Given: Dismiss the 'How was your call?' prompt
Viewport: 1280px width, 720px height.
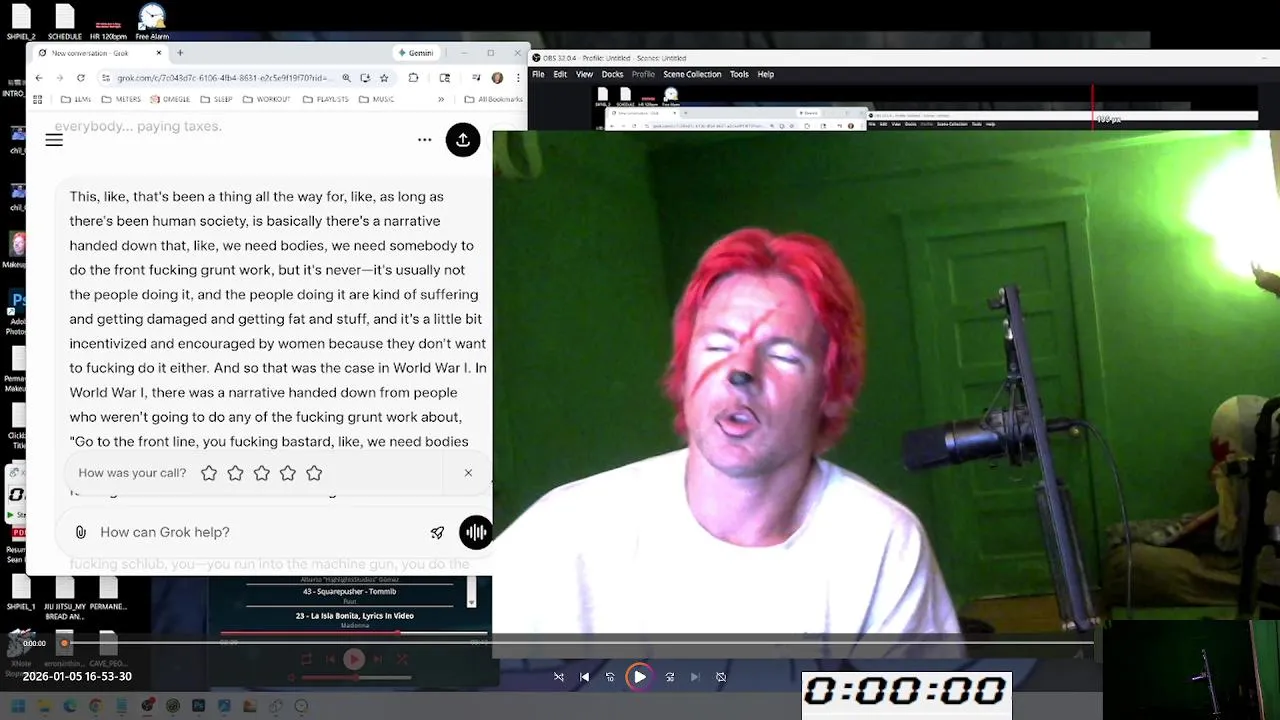Looking at the screenshot, I should tap(468, 473).
